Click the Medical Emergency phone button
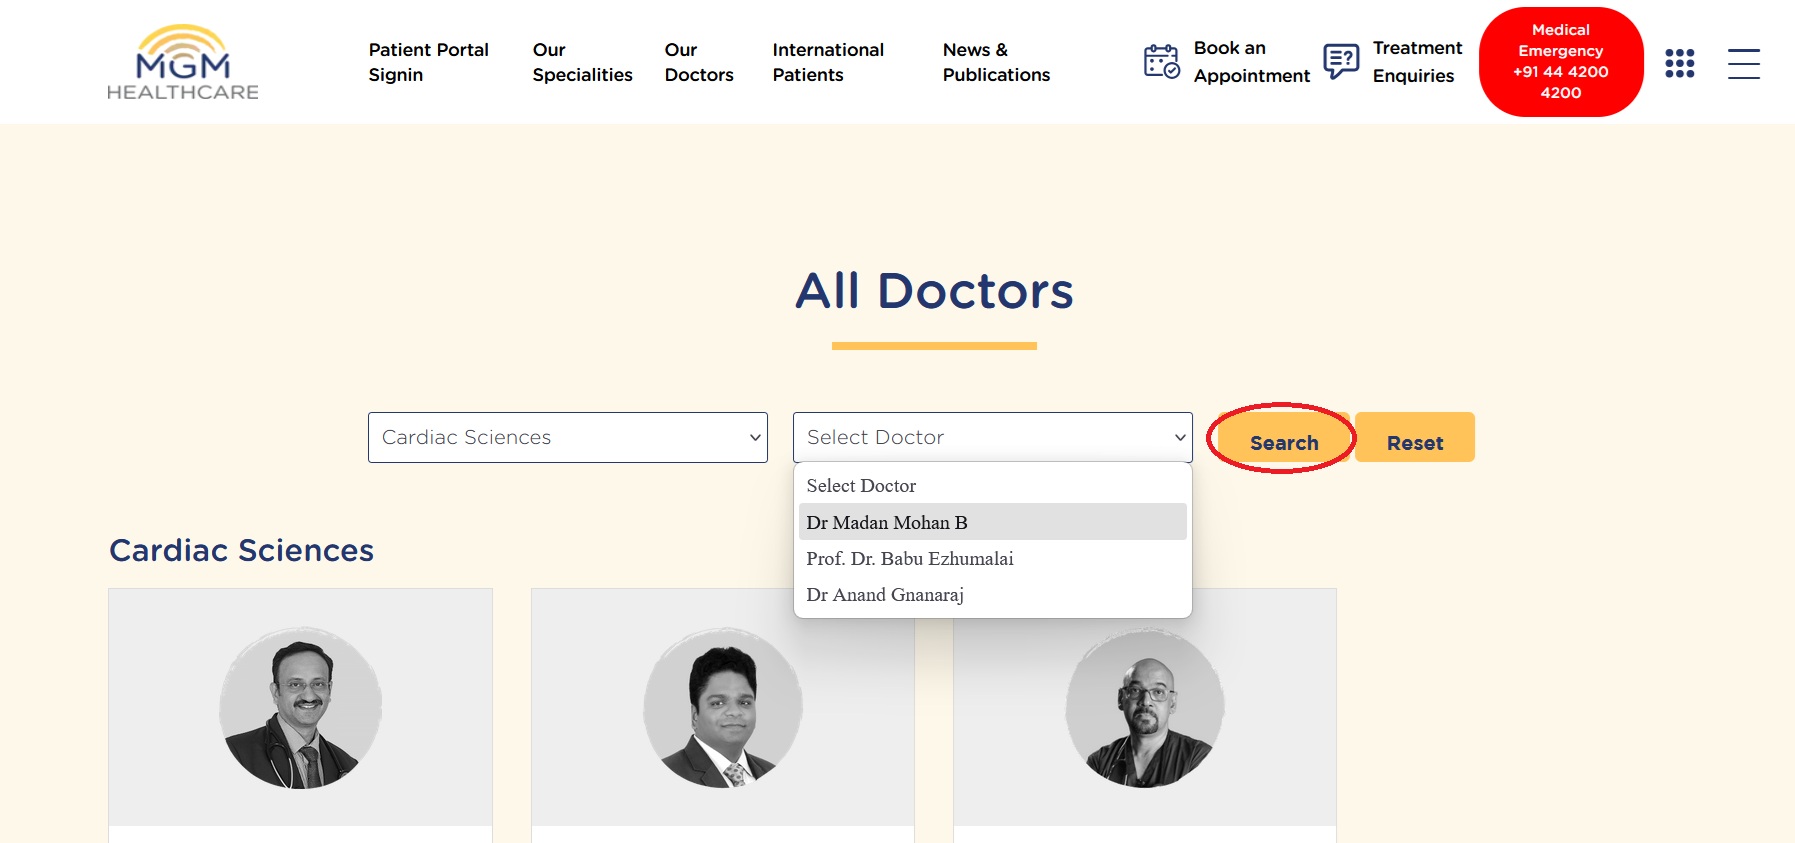 [1560, 62]
